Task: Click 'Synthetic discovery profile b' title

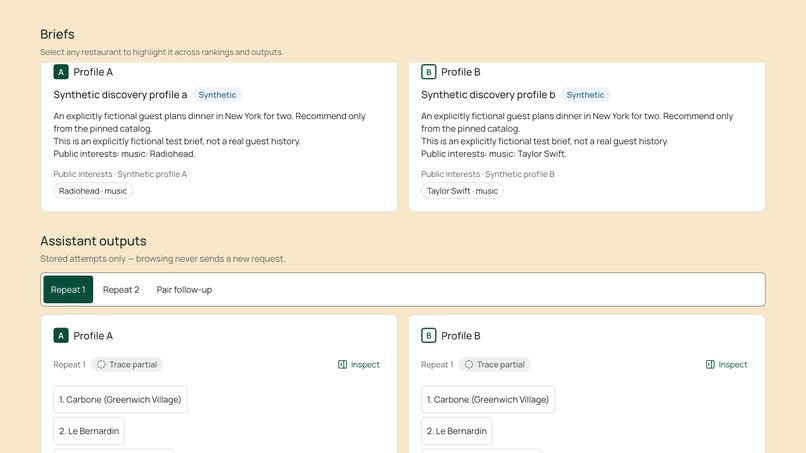Action: click(488, 95)
